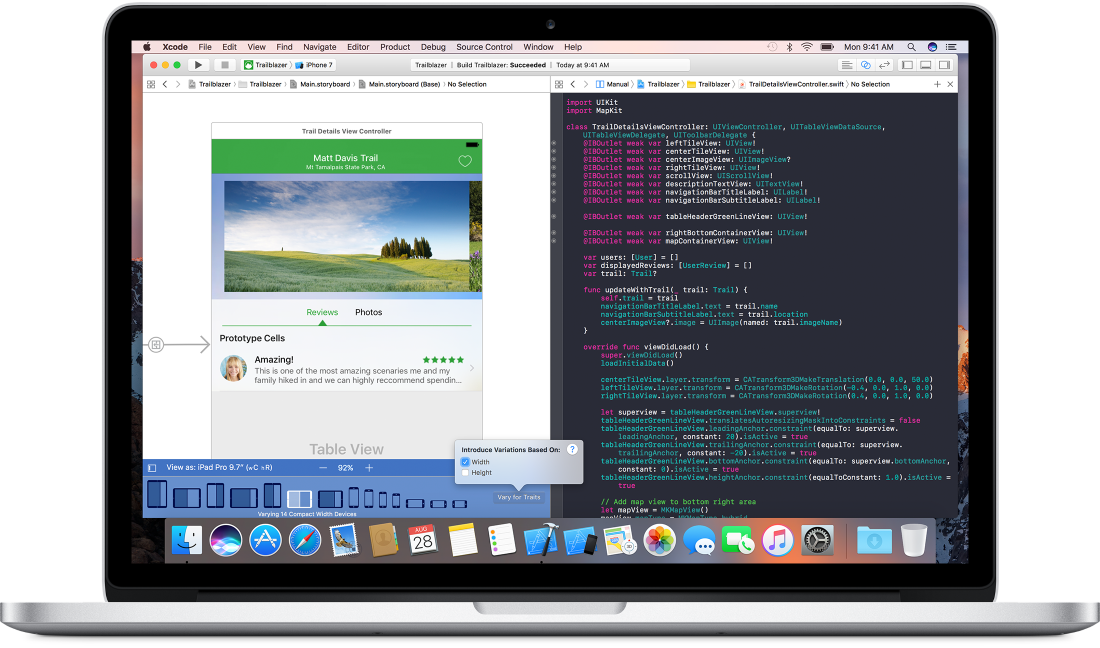Click the Run (play) button in Xcode toolbar
The width and height of the screenshot is (1100, 648).
coord(199,65)
